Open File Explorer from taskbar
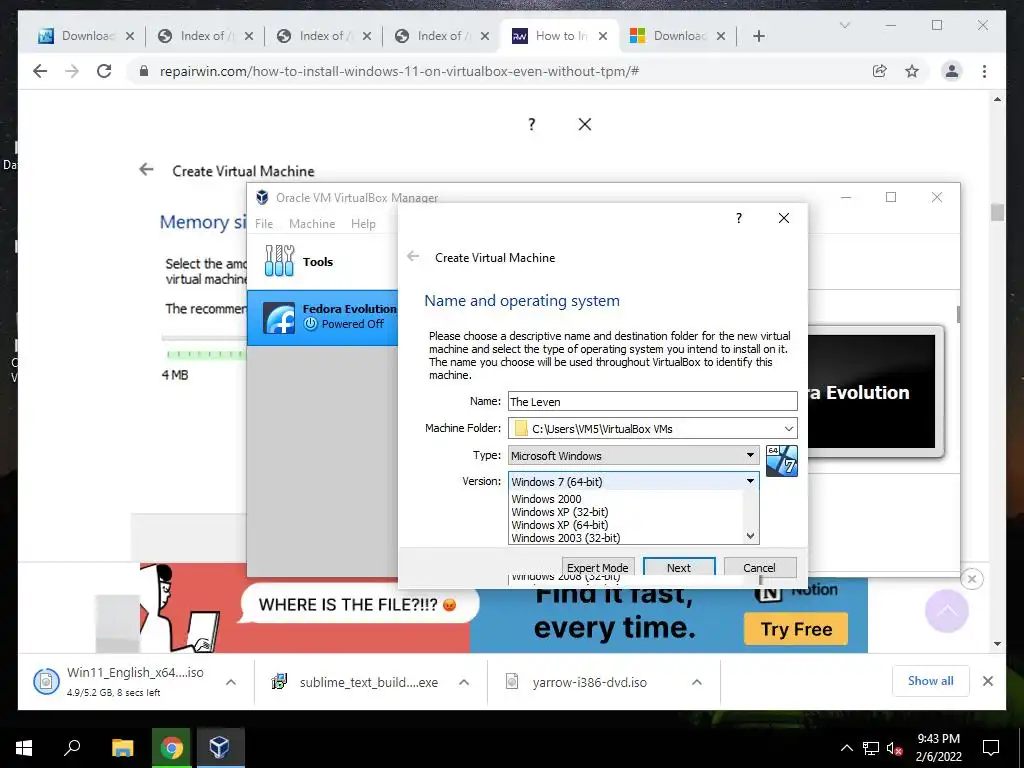1024x768 pixels. [x=122, y=748]
